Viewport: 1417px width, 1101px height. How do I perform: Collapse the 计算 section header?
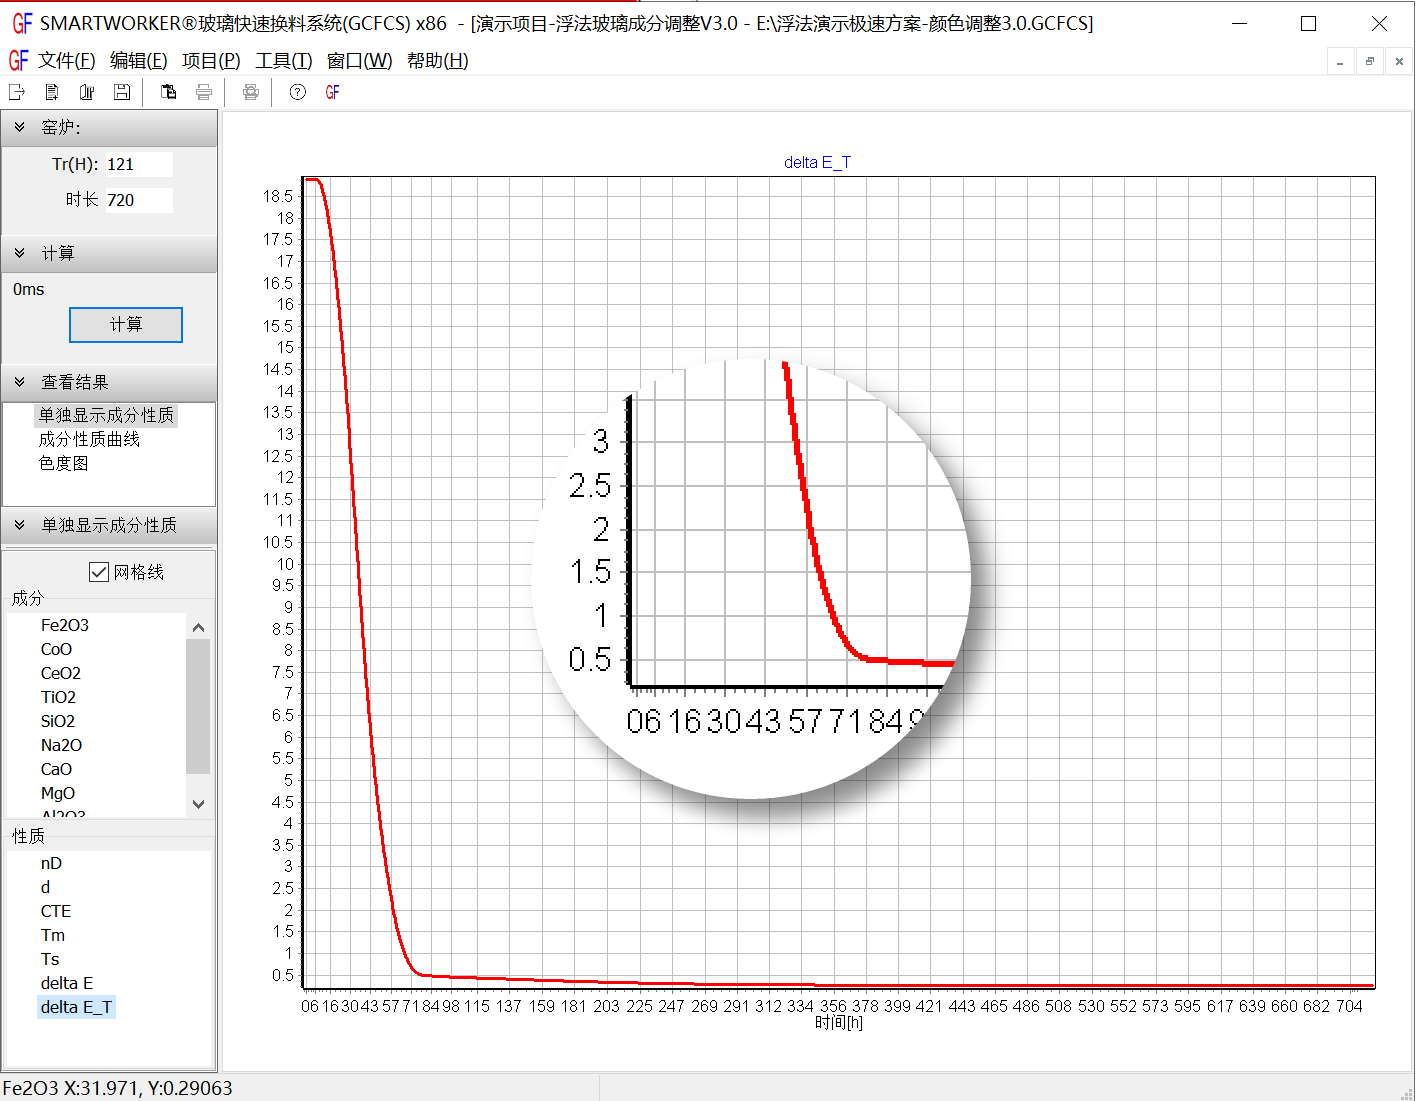tap(20, 253)
